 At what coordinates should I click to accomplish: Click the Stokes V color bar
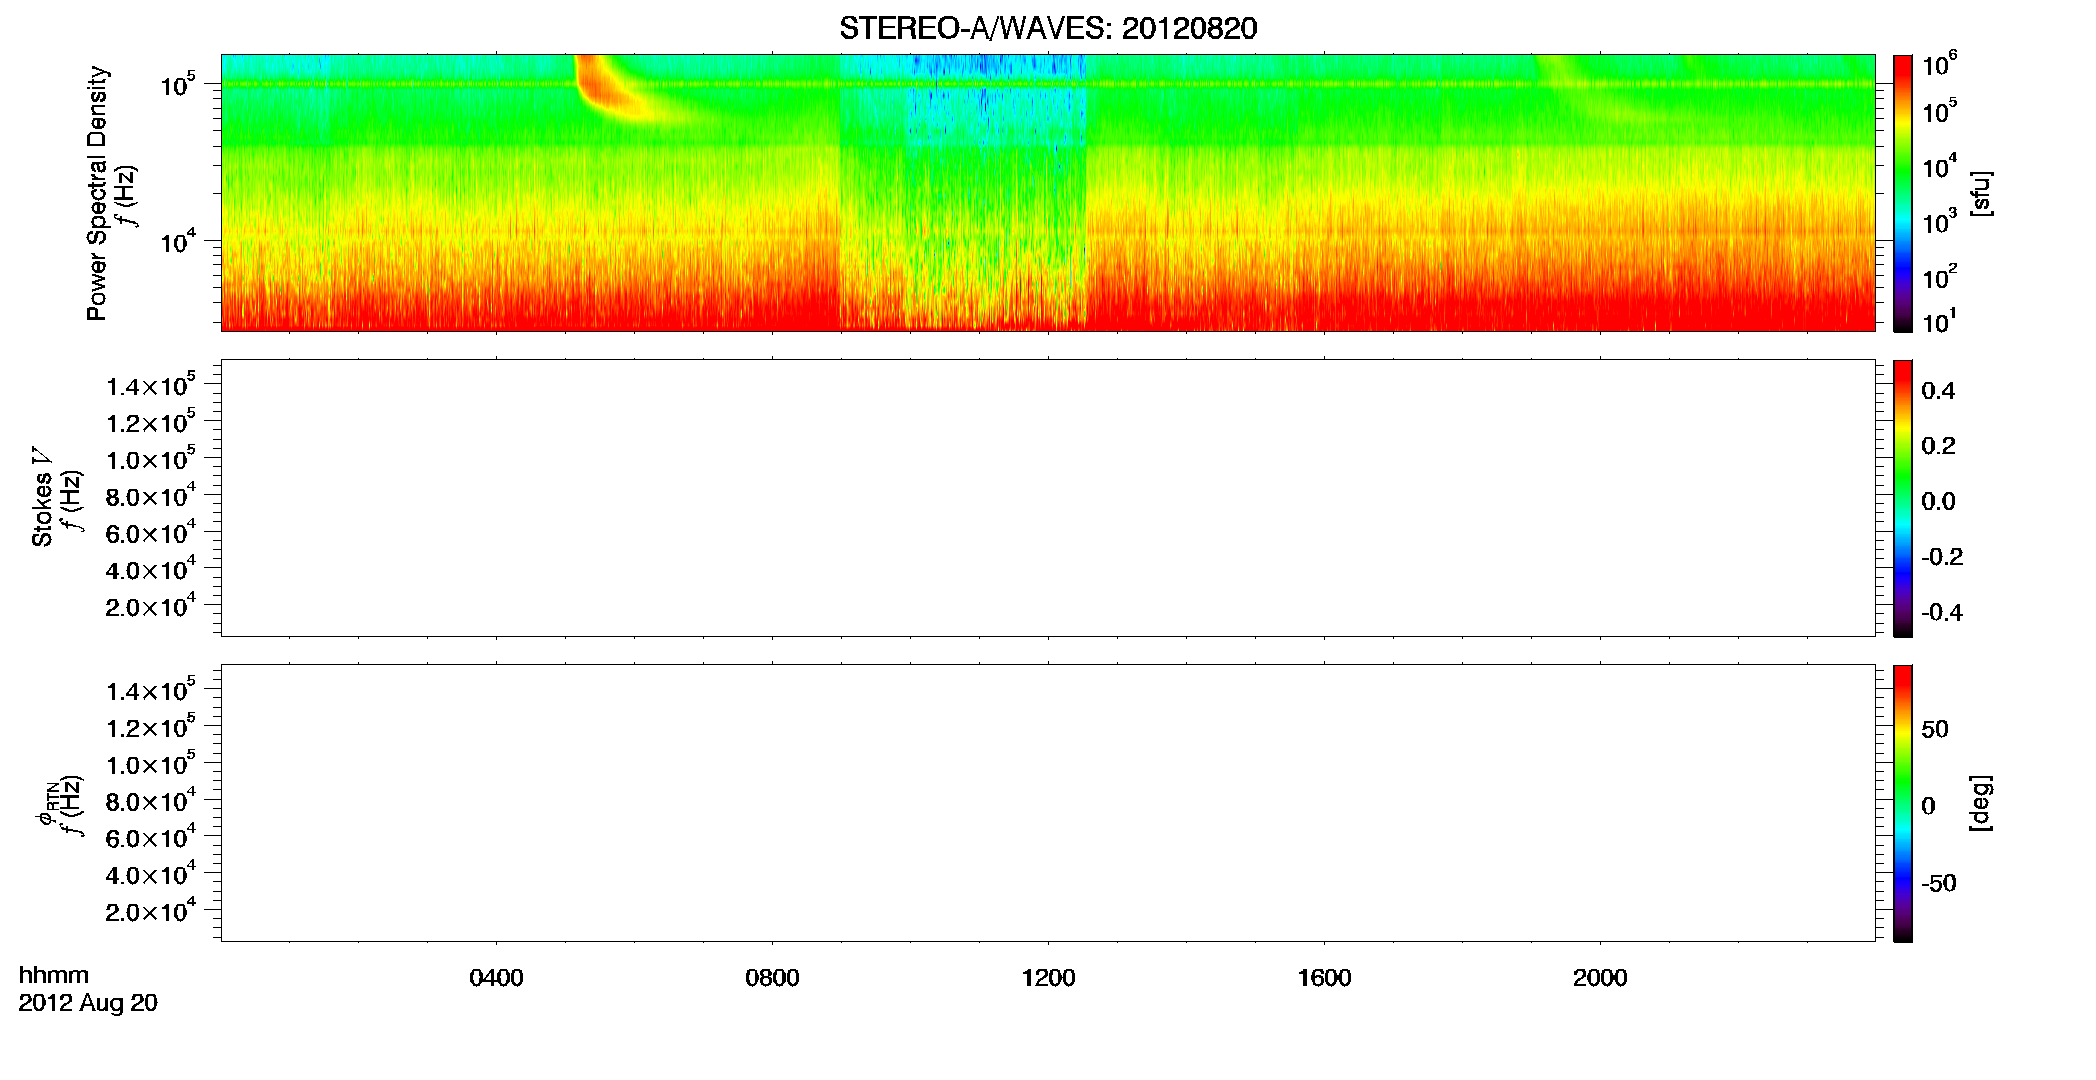1903,498
